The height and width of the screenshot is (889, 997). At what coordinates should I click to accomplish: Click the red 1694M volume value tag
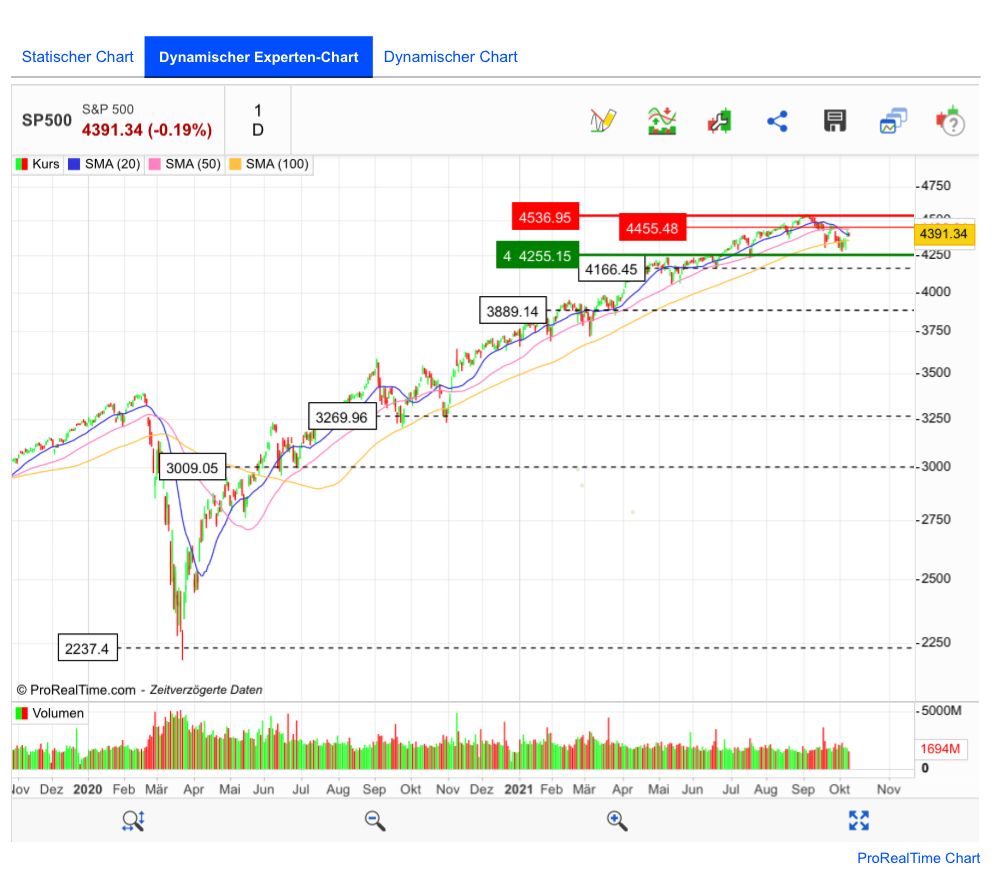coord(940,748)
